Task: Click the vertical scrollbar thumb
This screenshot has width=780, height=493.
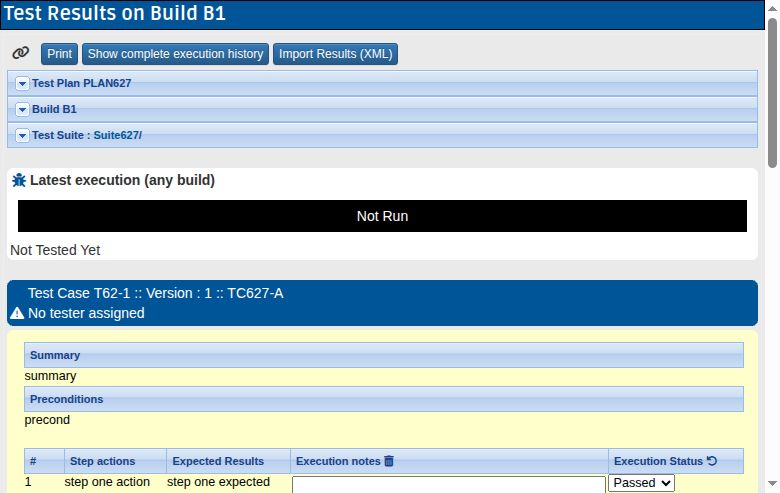Action: 772,93
